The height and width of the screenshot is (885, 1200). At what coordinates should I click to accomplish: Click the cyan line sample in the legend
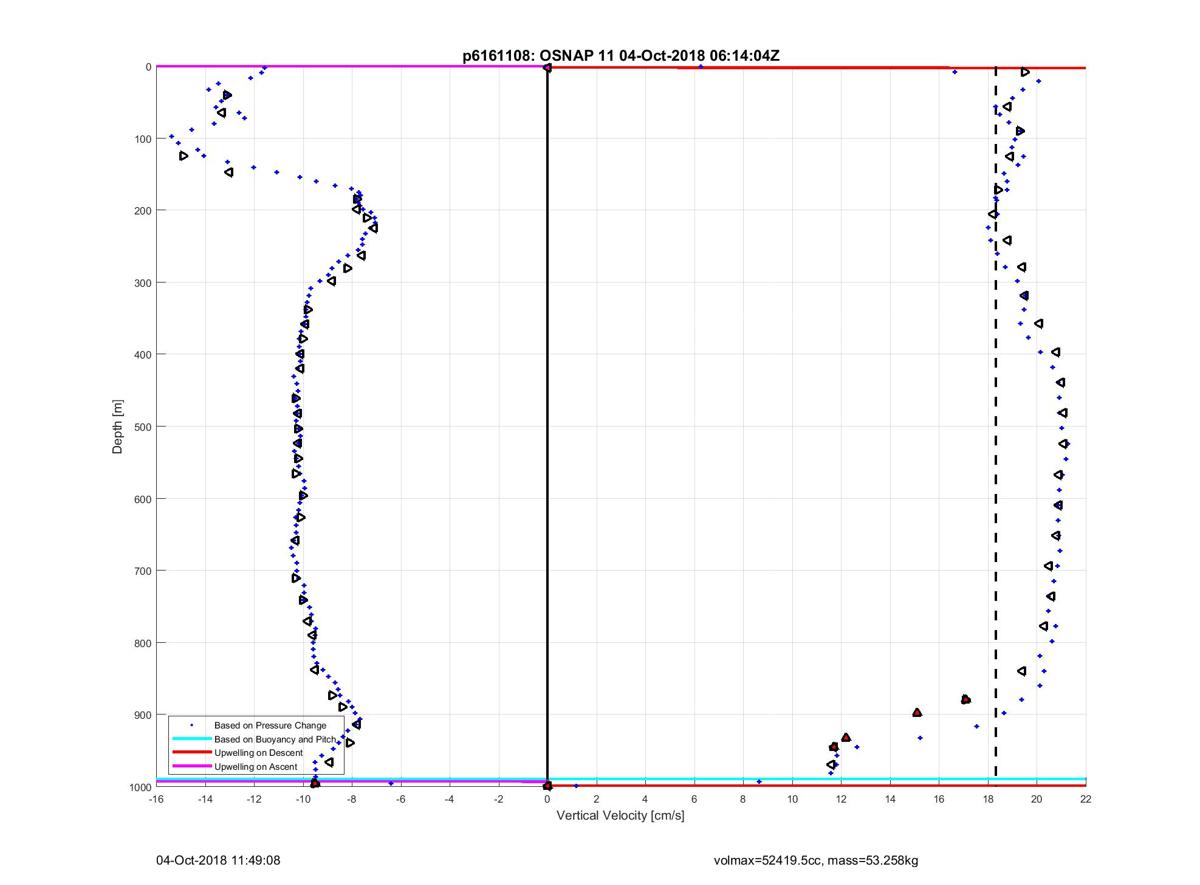click(191, 738)
